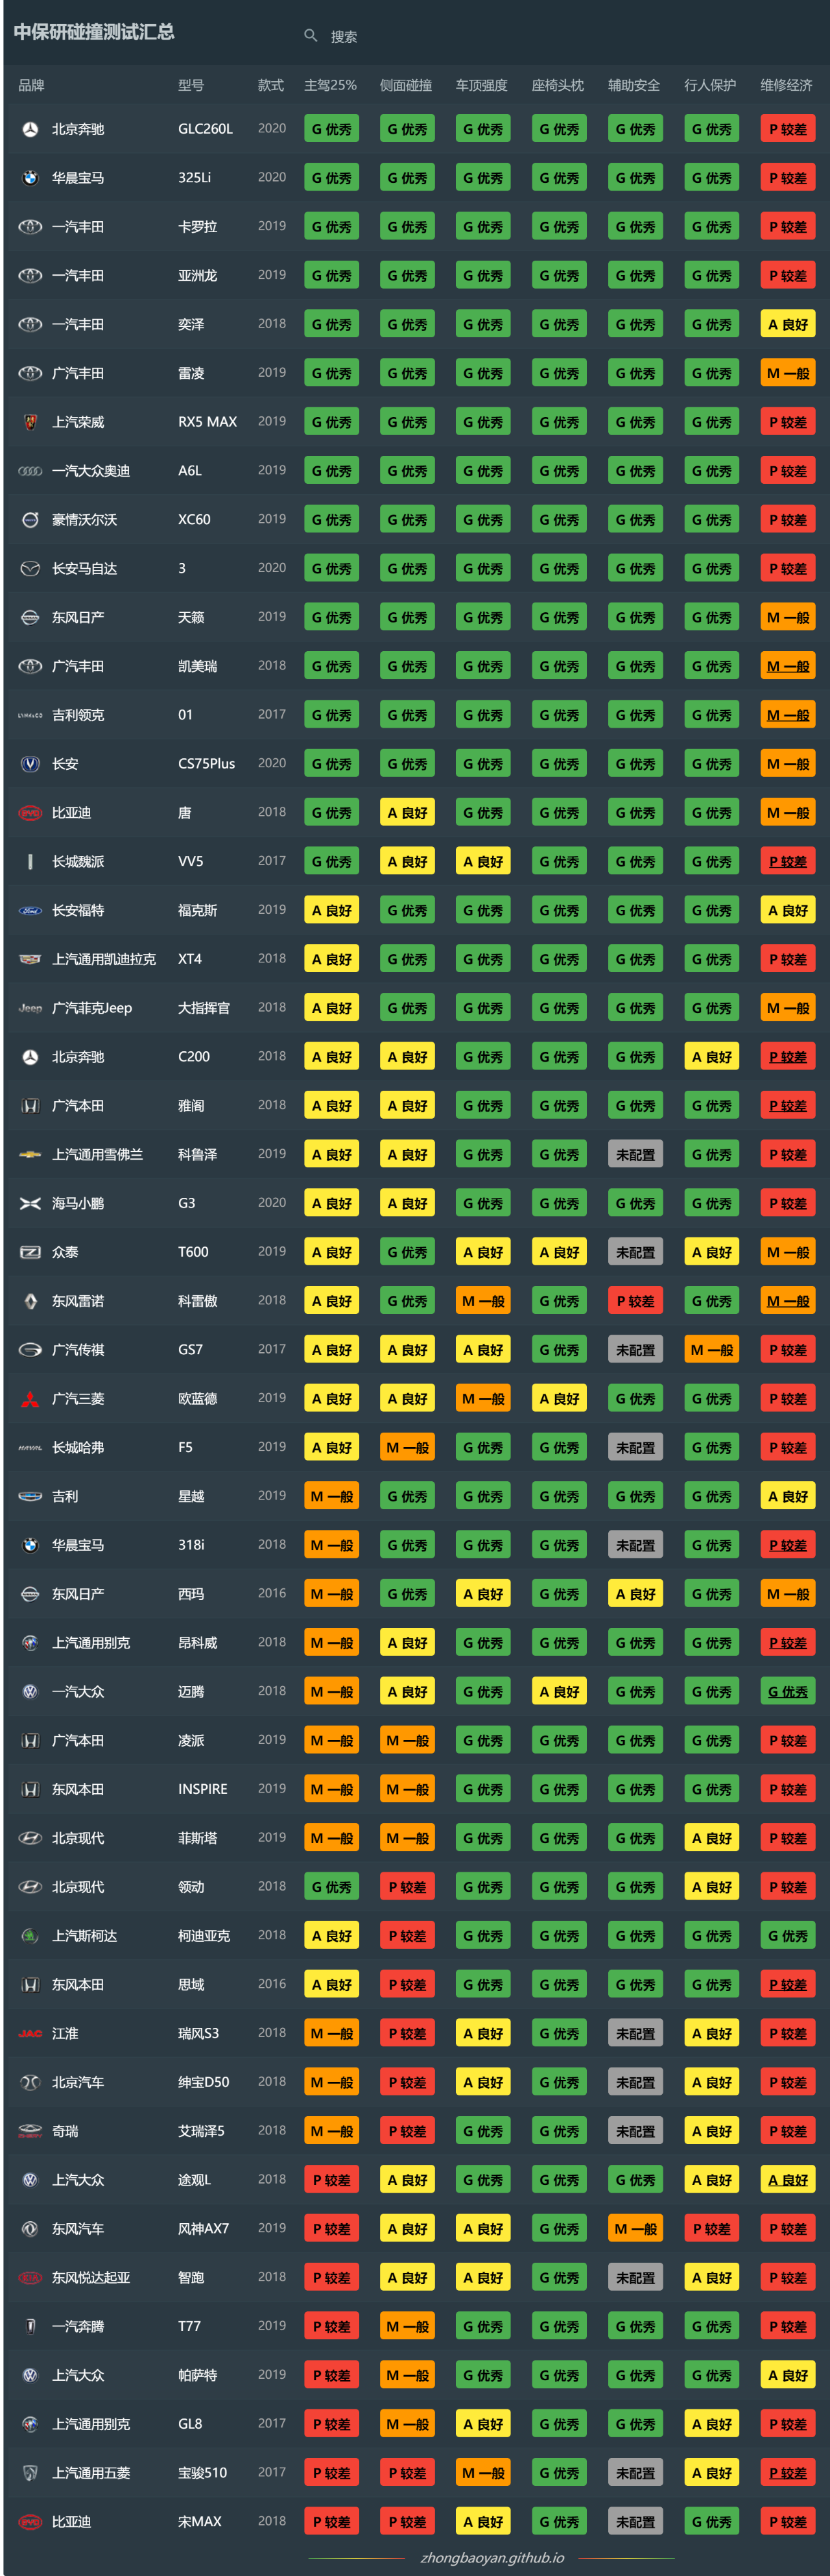Click the Kia logo in the 智跑 row

tap(30, 2278)
